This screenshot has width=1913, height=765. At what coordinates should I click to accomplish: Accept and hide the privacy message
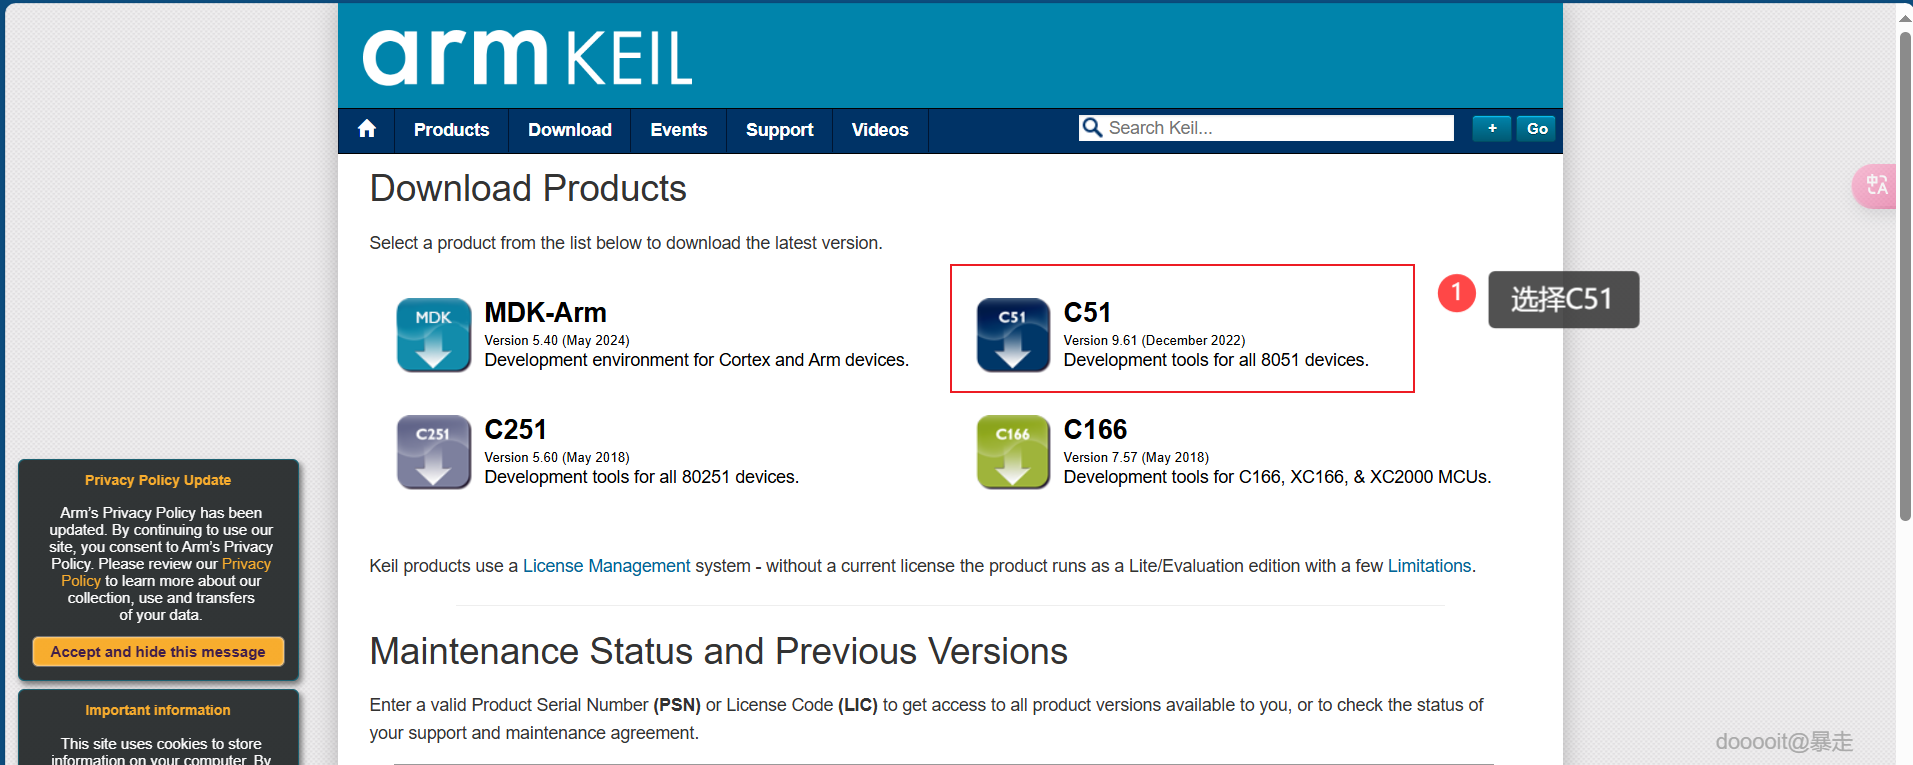click(x=158, y=652)
